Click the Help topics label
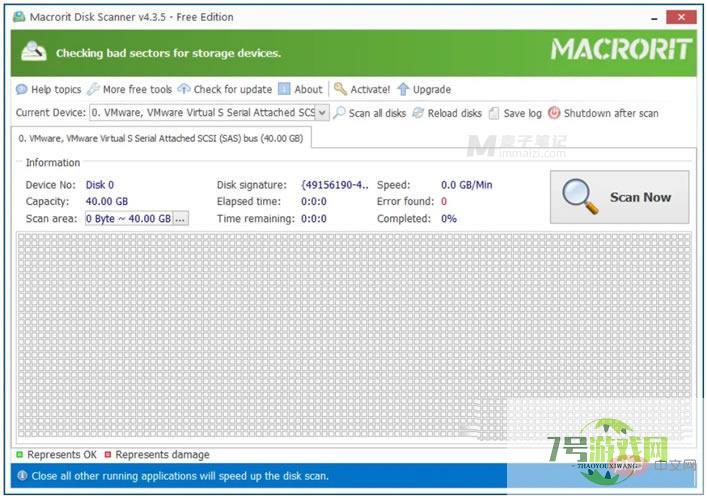Viewport: 707px width, 498px height. 56,89
